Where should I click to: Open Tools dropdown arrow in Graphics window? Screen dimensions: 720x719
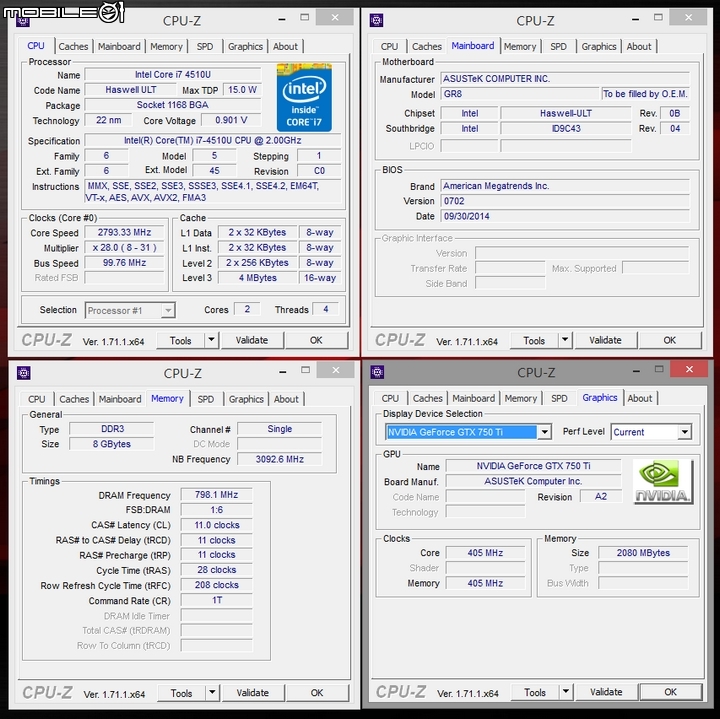click(566, 692)
